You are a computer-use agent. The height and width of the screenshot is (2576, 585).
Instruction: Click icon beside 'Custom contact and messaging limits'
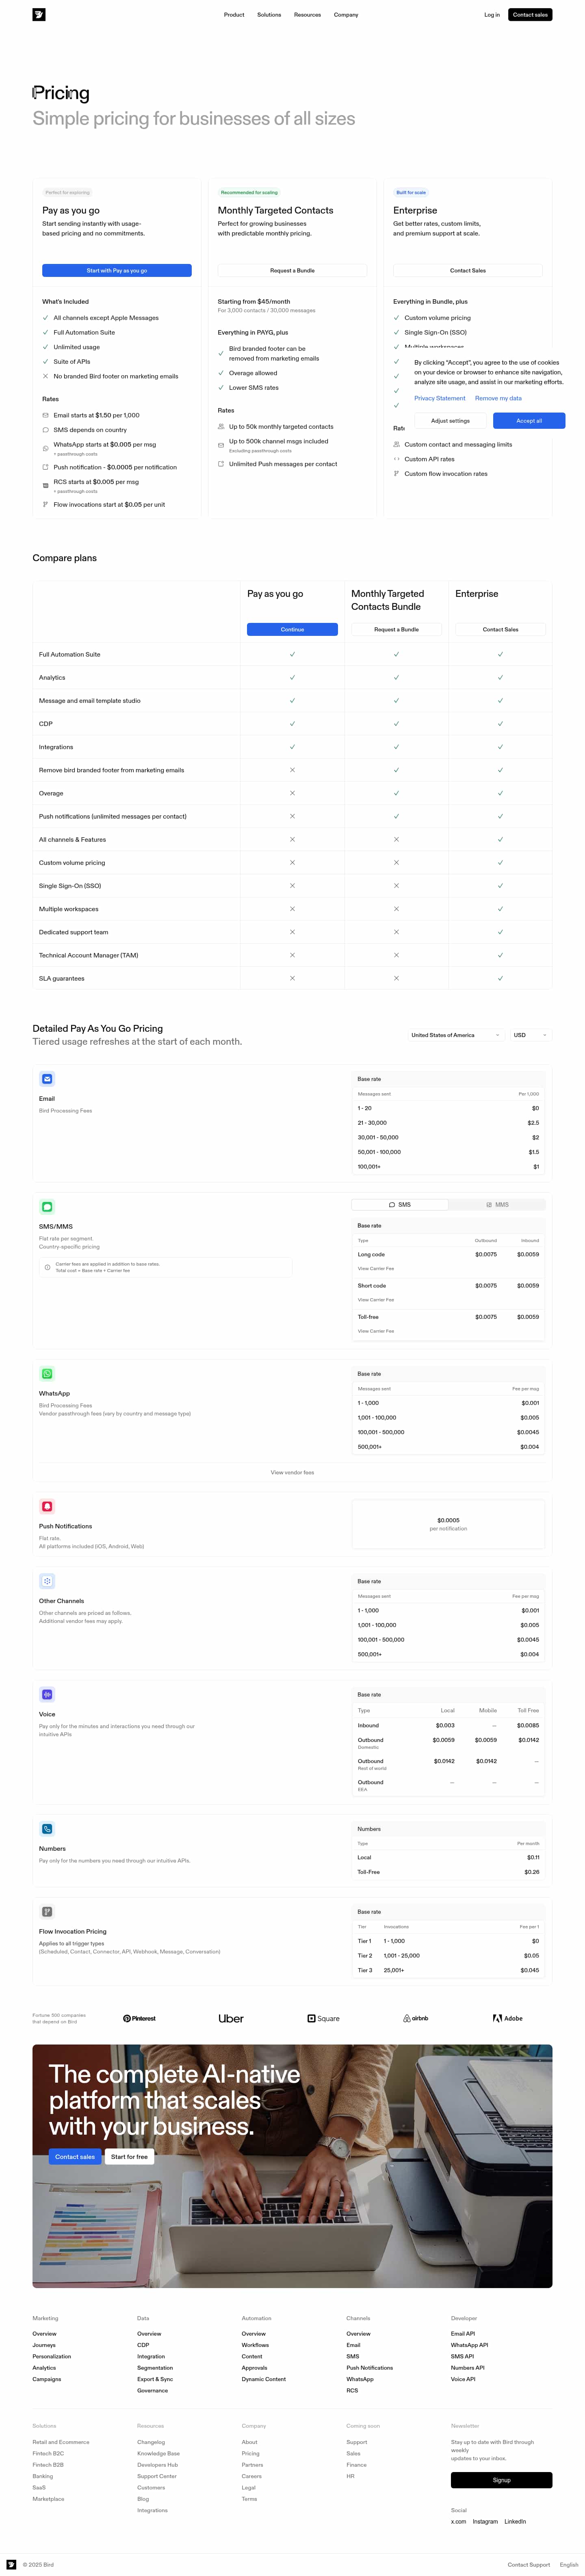396,444
